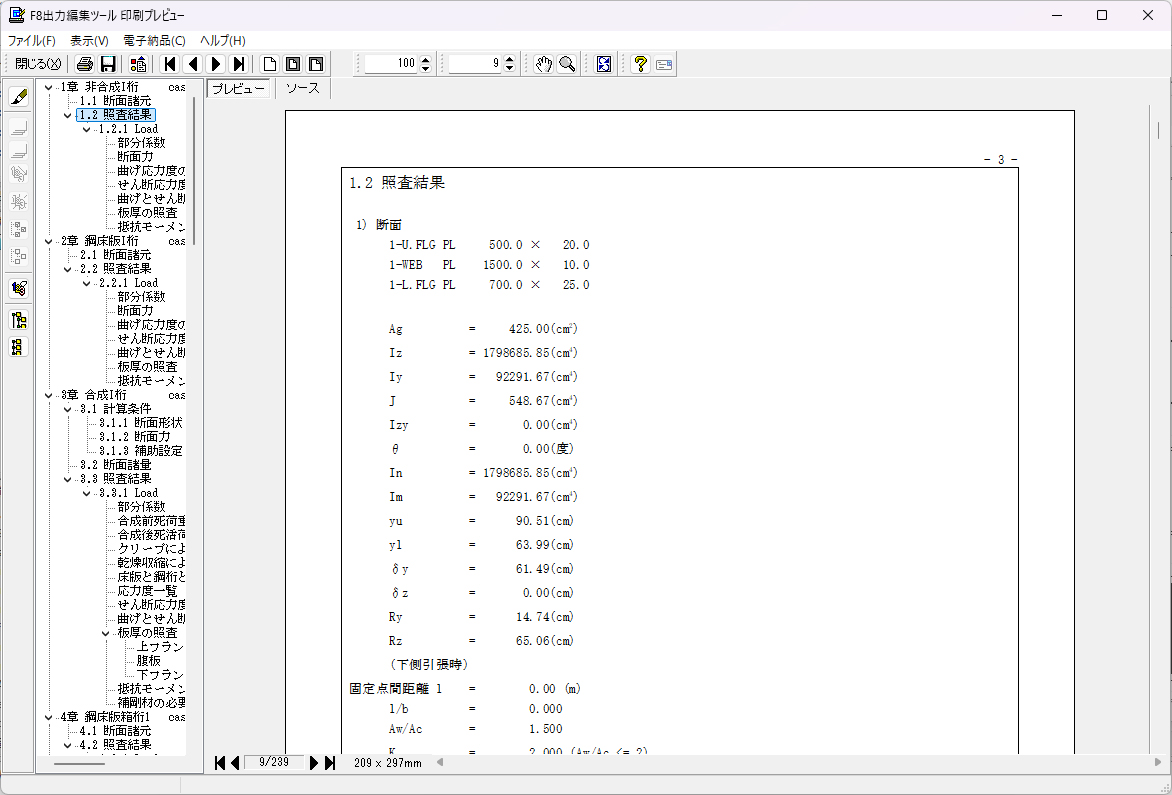Open the 電子納品(C) menu

154,40
